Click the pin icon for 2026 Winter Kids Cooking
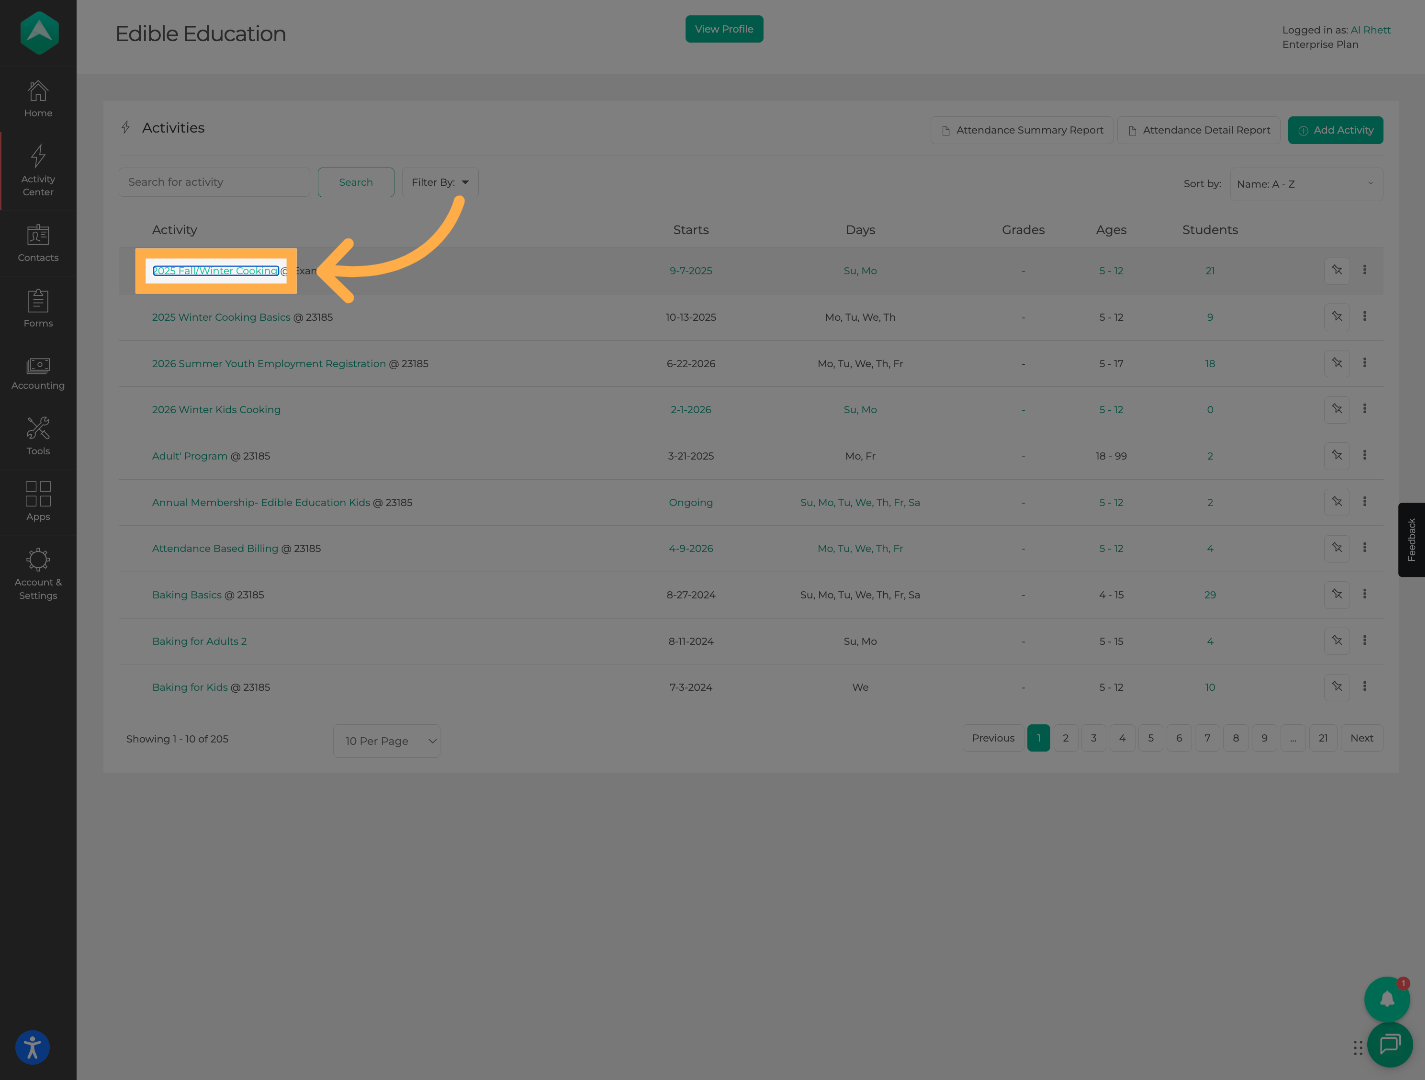The image size is (1425, 1080). pyautogui.click(x=1337, y=409)
